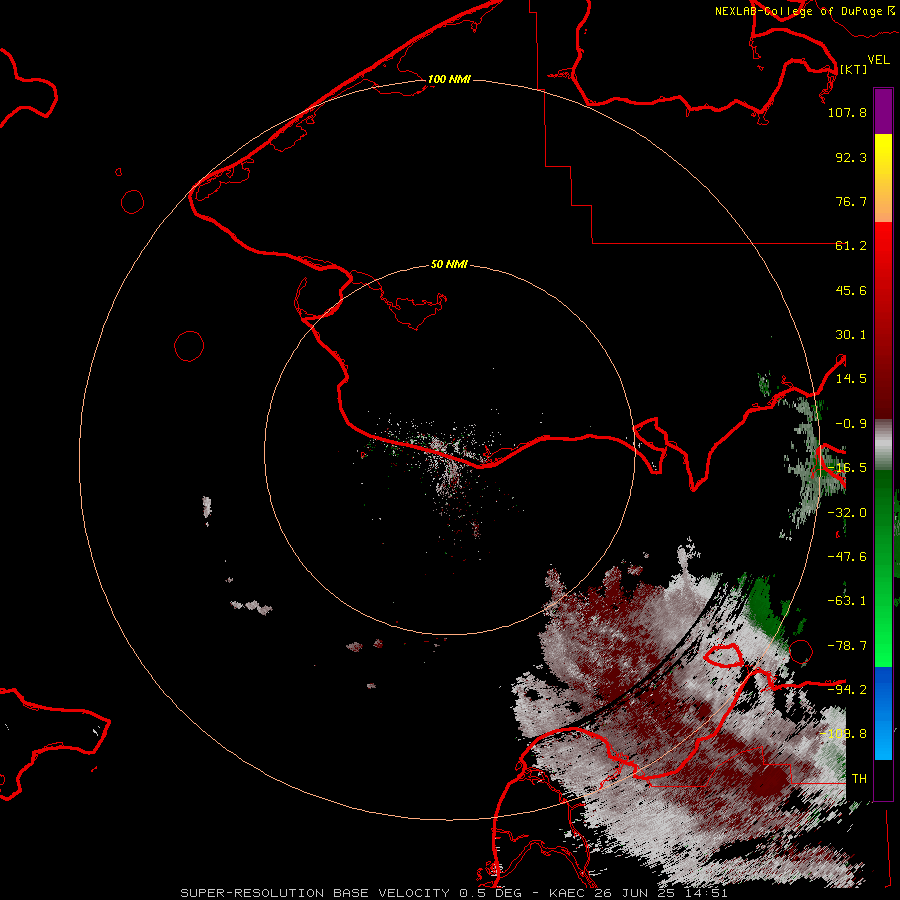
Task: Click the -47.6 velocity scale value
Action: tap(847, 557)
